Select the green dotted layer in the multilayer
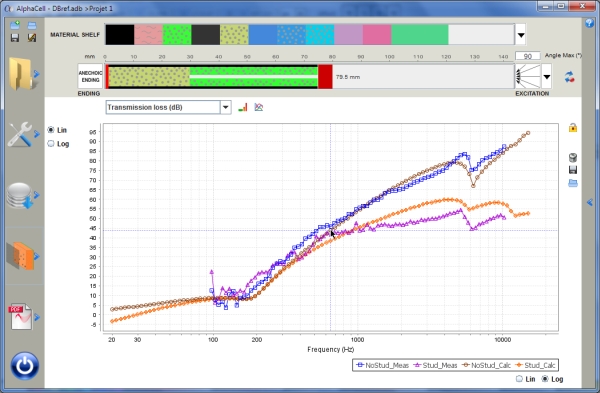Image resolution: width=600 pixels, height=393 pixels. click(254, 77)
